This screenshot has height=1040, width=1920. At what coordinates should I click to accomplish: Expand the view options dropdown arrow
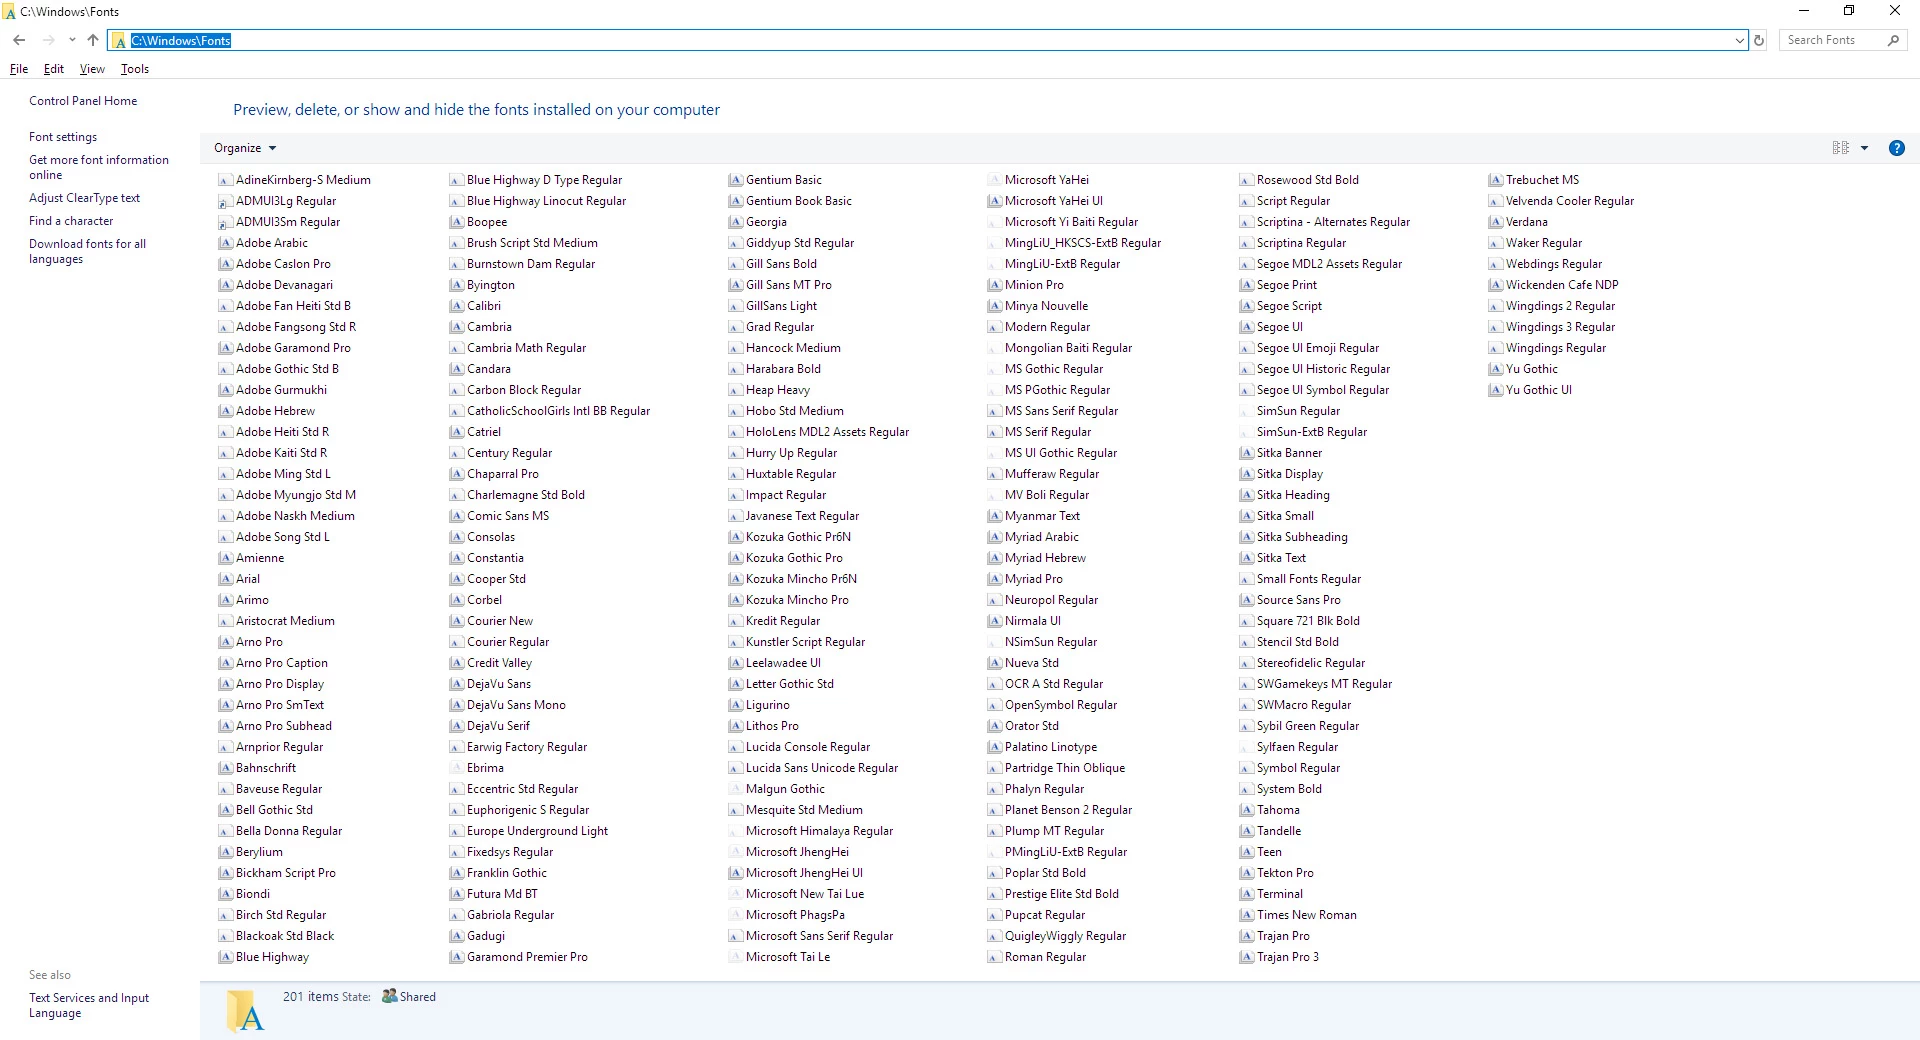[1864, 148]
